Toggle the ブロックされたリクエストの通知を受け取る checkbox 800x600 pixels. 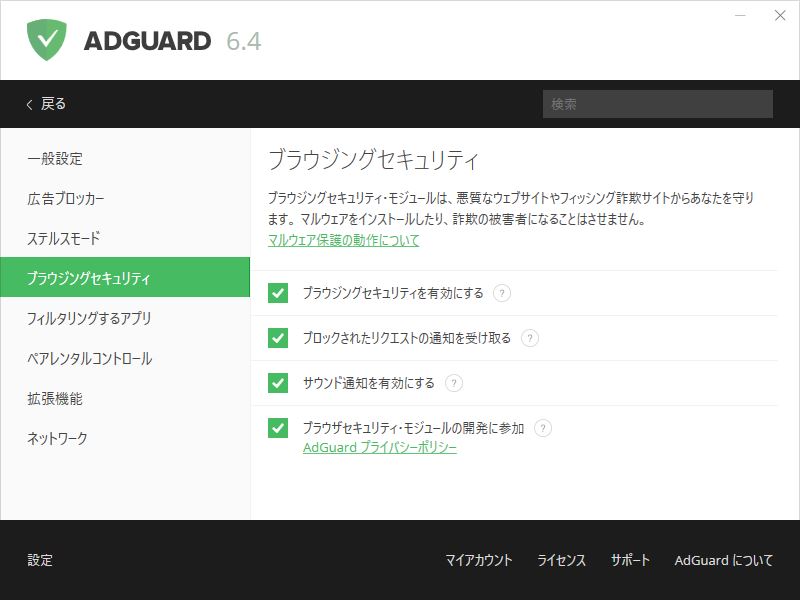click(278, 338)
